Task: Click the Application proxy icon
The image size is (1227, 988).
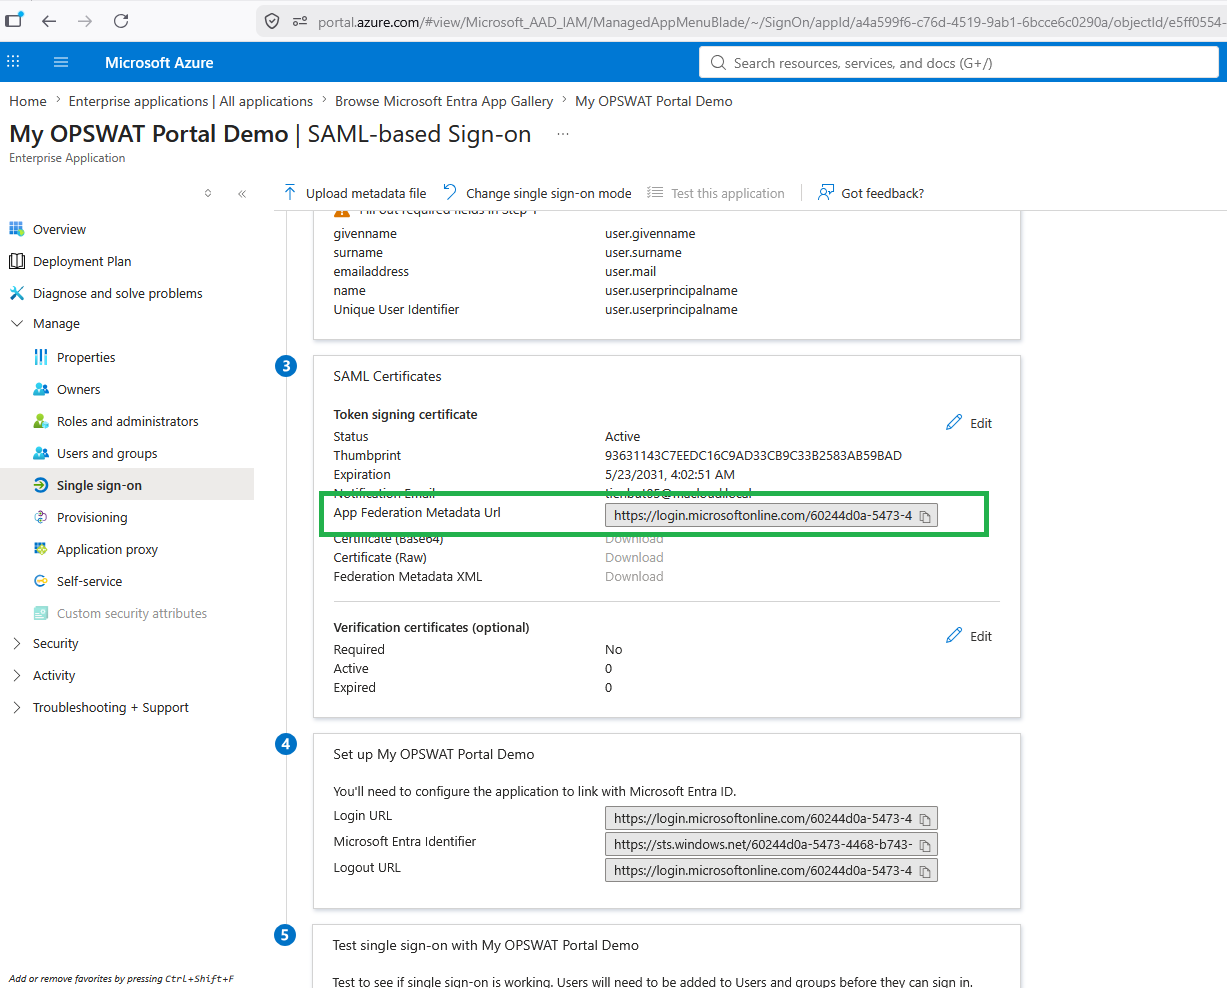Action: (x=40, y=549)
